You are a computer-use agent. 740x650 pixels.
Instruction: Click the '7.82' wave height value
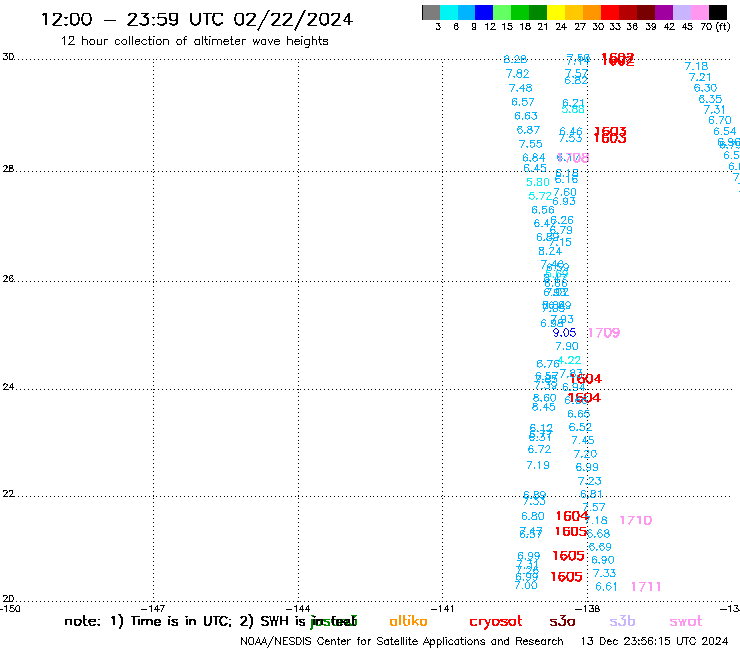(517, 74)
